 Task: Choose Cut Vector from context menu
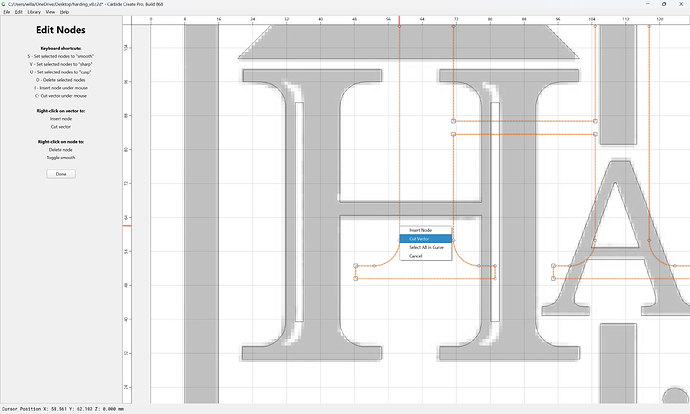426,239
